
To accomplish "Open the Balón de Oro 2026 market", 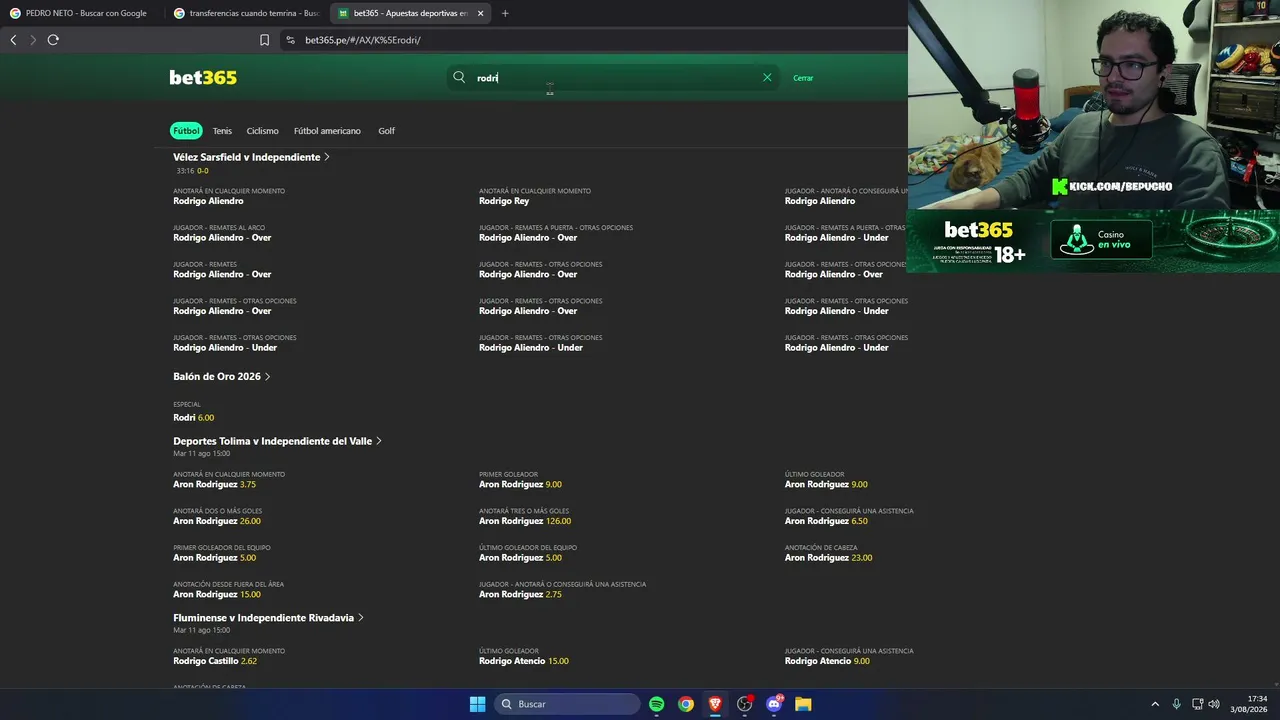I will point(221,377).
